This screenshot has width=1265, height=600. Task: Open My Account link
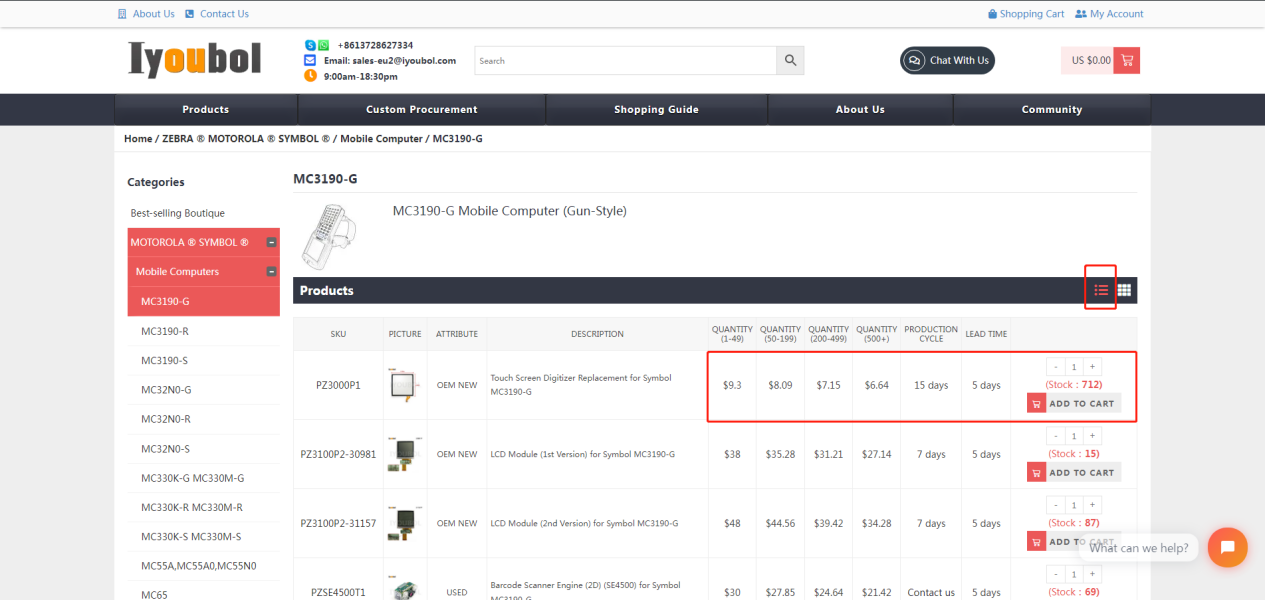[x=1109, y=14]
